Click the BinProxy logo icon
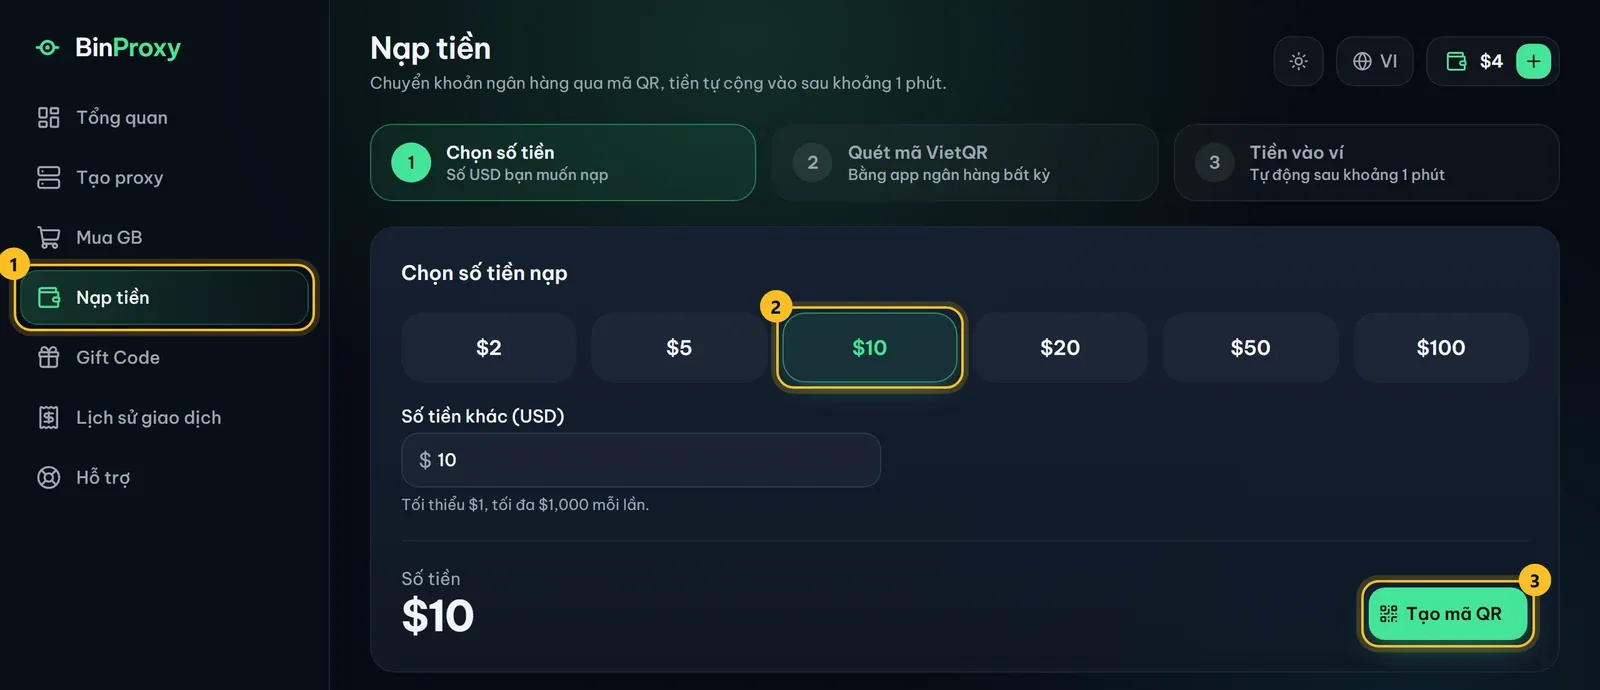Screen dimensions: 1600x690 47,48
